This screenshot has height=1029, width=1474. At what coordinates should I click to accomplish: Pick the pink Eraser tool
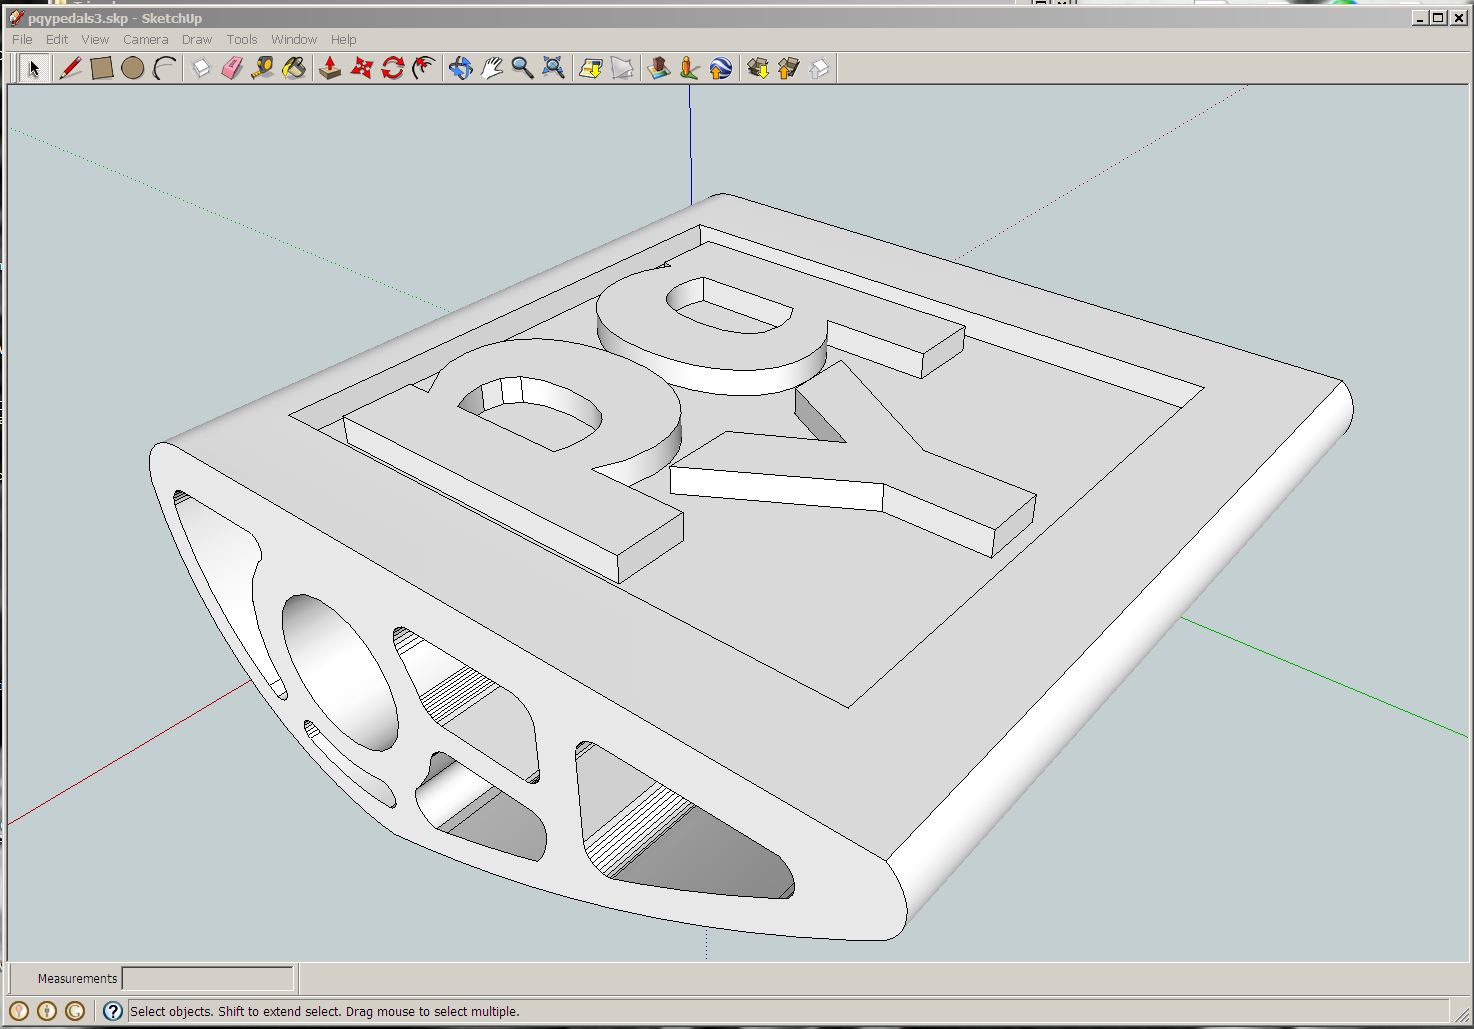pyautogui.click(x=232, y=68)
